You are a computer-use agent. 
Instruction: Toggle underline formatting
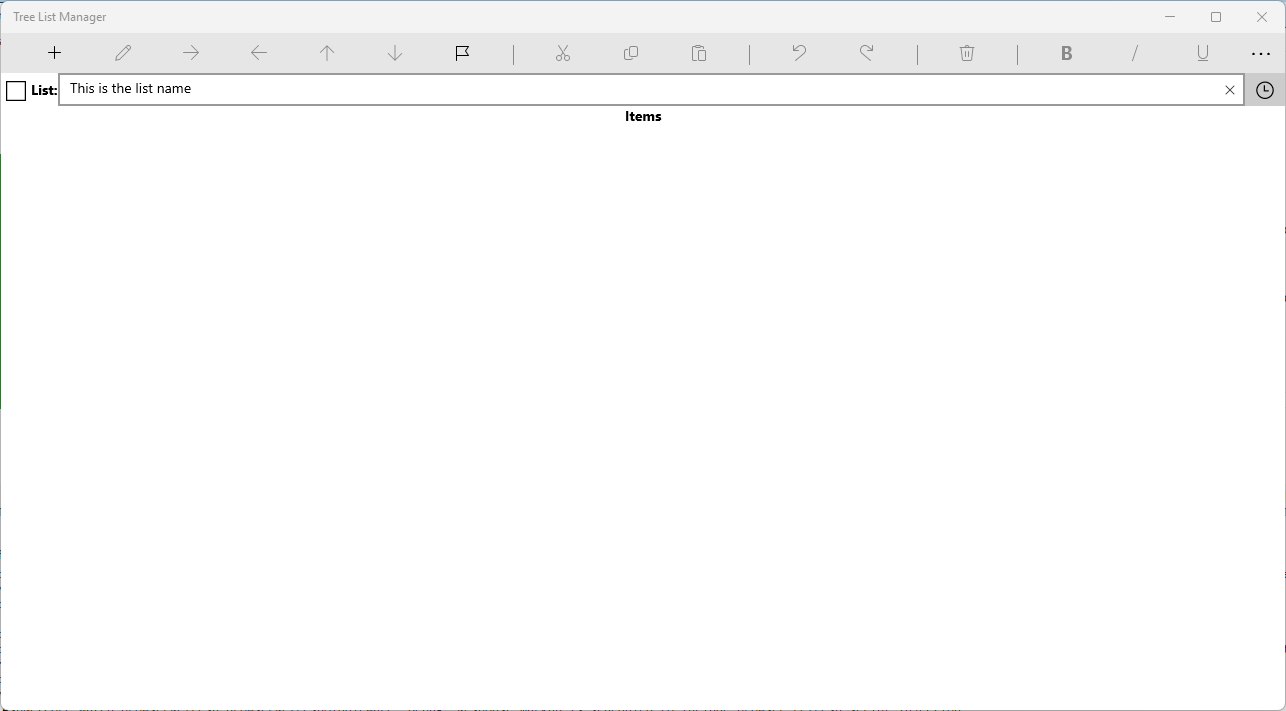click(x=1203, y=53)
